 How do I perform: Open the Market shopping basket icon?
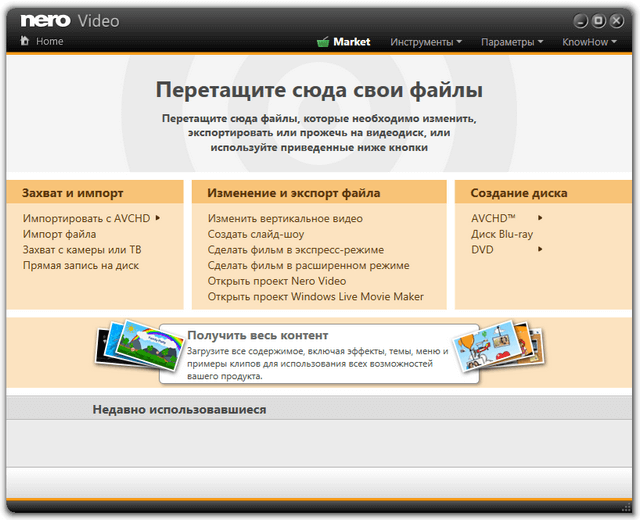tap(323, 42)
